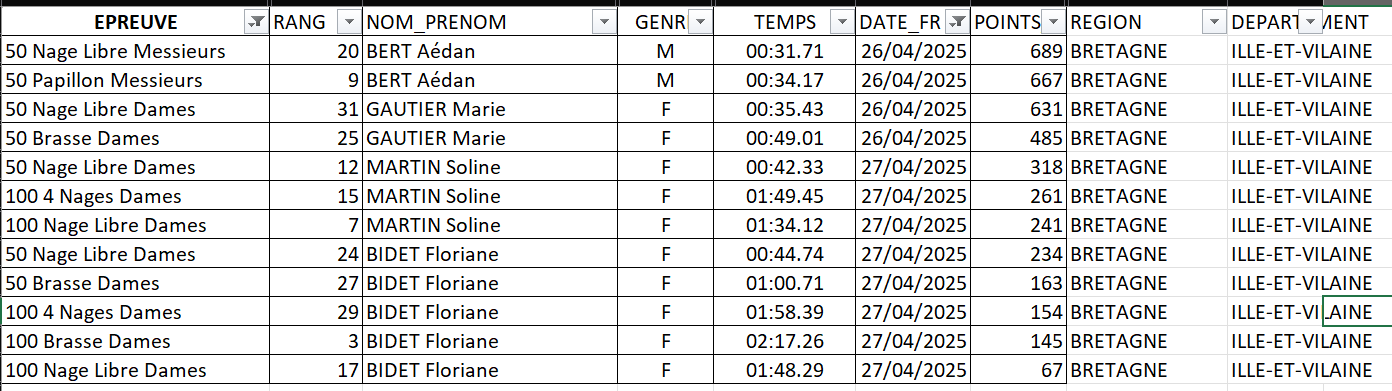Select the points cell showing 689
Screen dimensions: 1392x391
pyautogui.click(x=1018, y=51)
